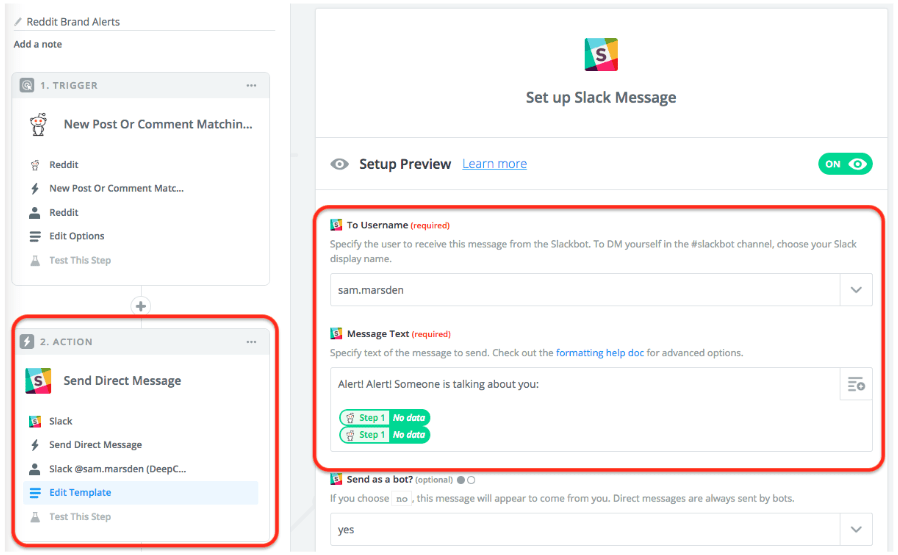Click the second Step 1 No data pill
Screen dimensions: 898x555
(x=384, y=435)
